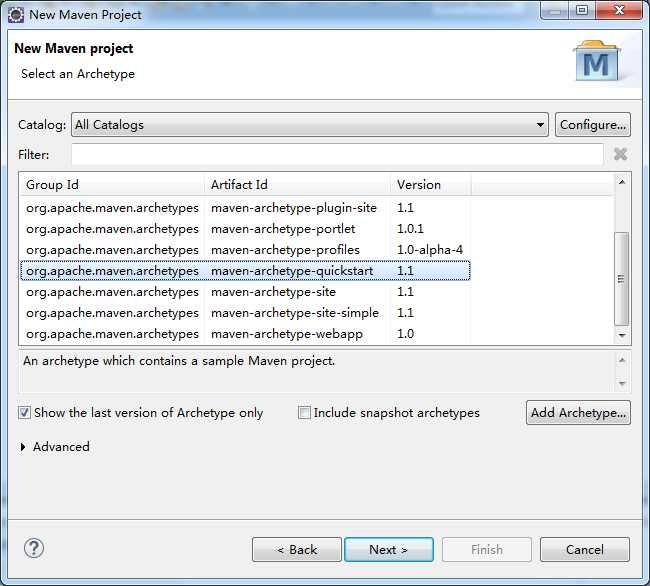Click version cell '1.0.1'
Viewport: 650px width, 586px height.
410,229
